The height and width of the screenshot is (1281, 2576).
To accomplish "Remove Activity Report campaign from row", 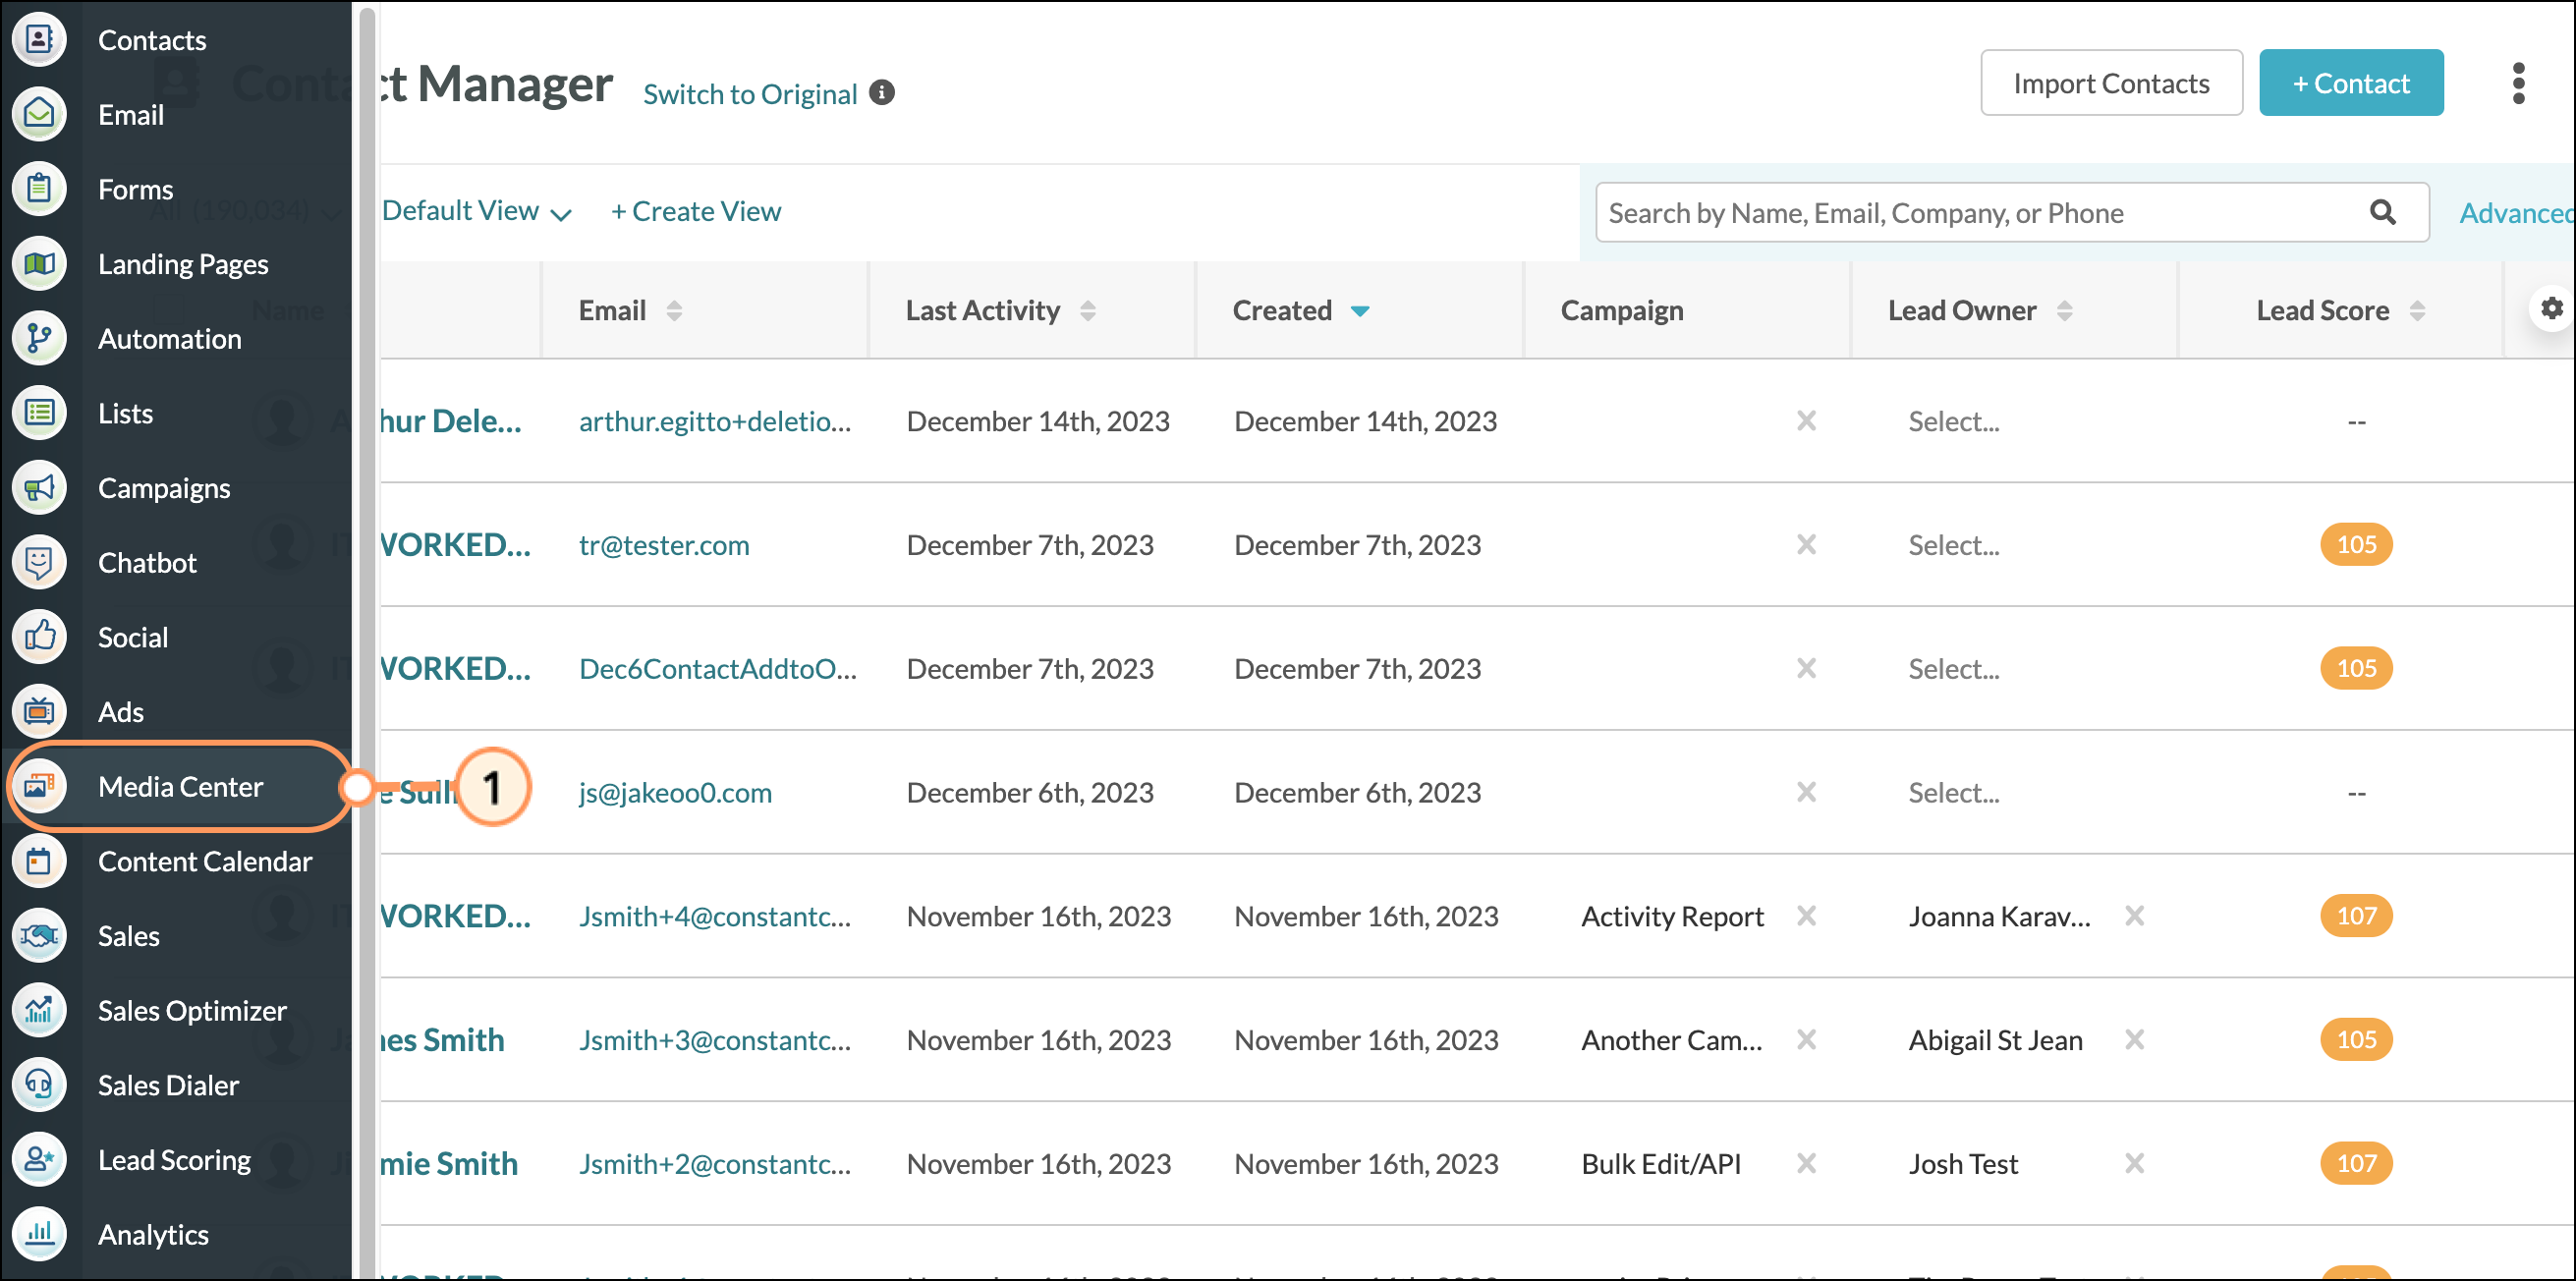I will (1806, 916).
